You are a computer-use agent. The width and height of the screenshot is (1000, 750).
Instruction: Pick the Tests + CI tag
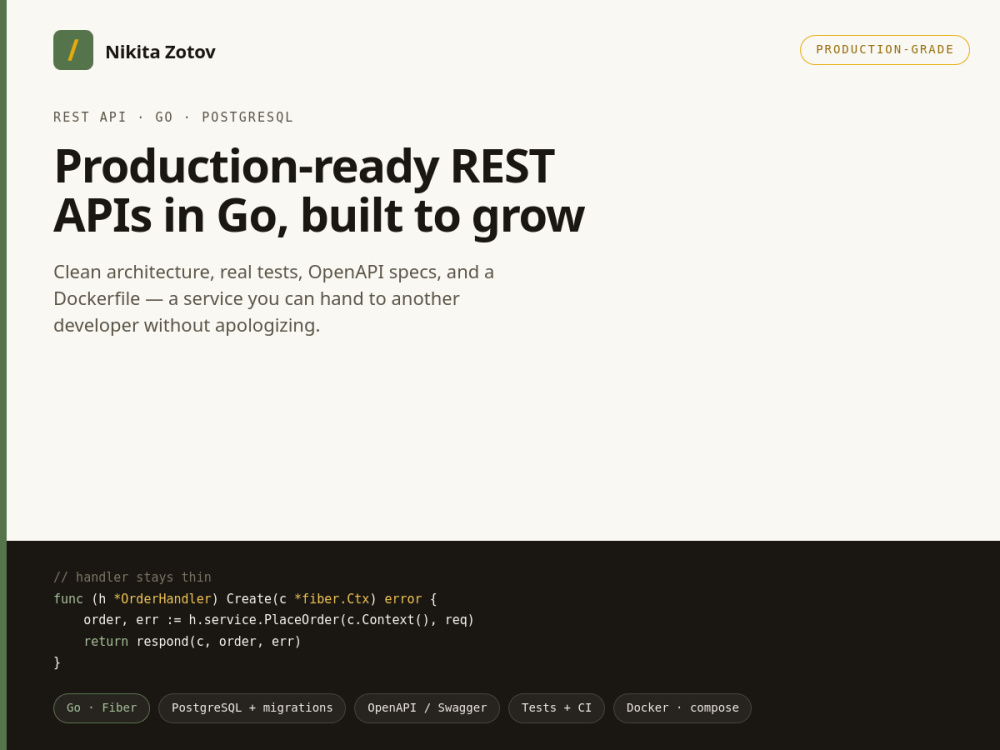point(556,708)
